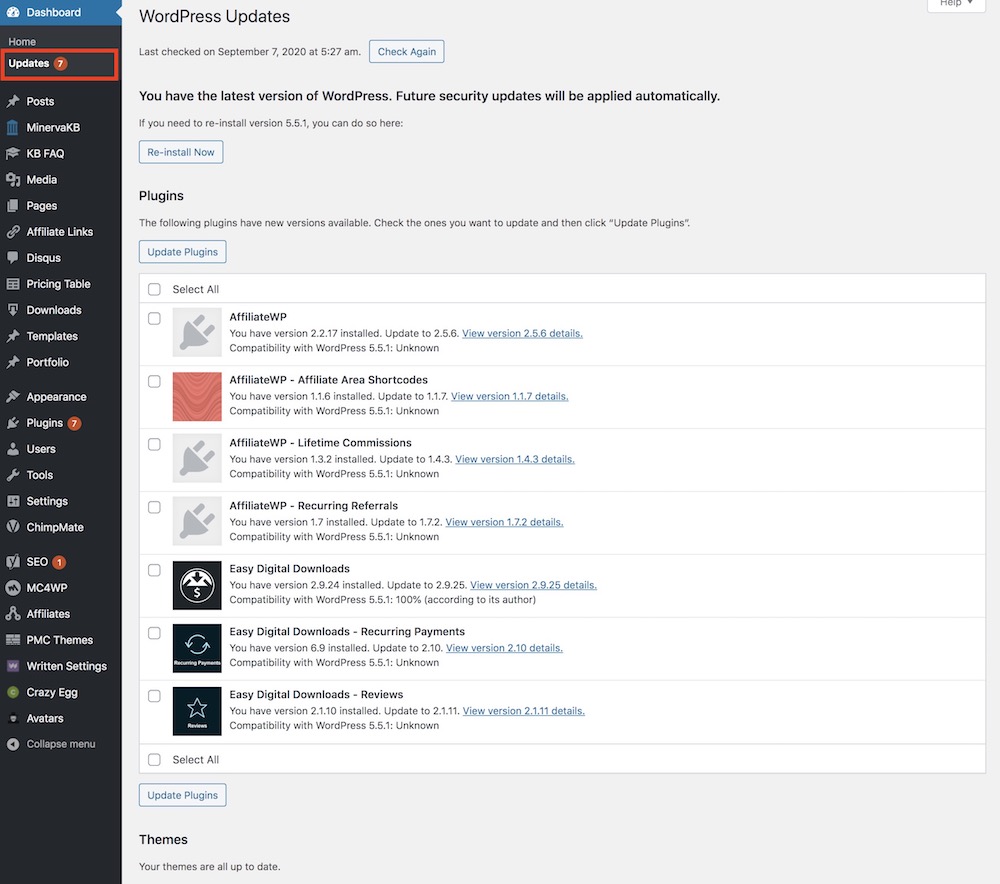Screen dimensions: 1000x884
Task: Open View version 1.4.3 details link
Action: [515, 459]
